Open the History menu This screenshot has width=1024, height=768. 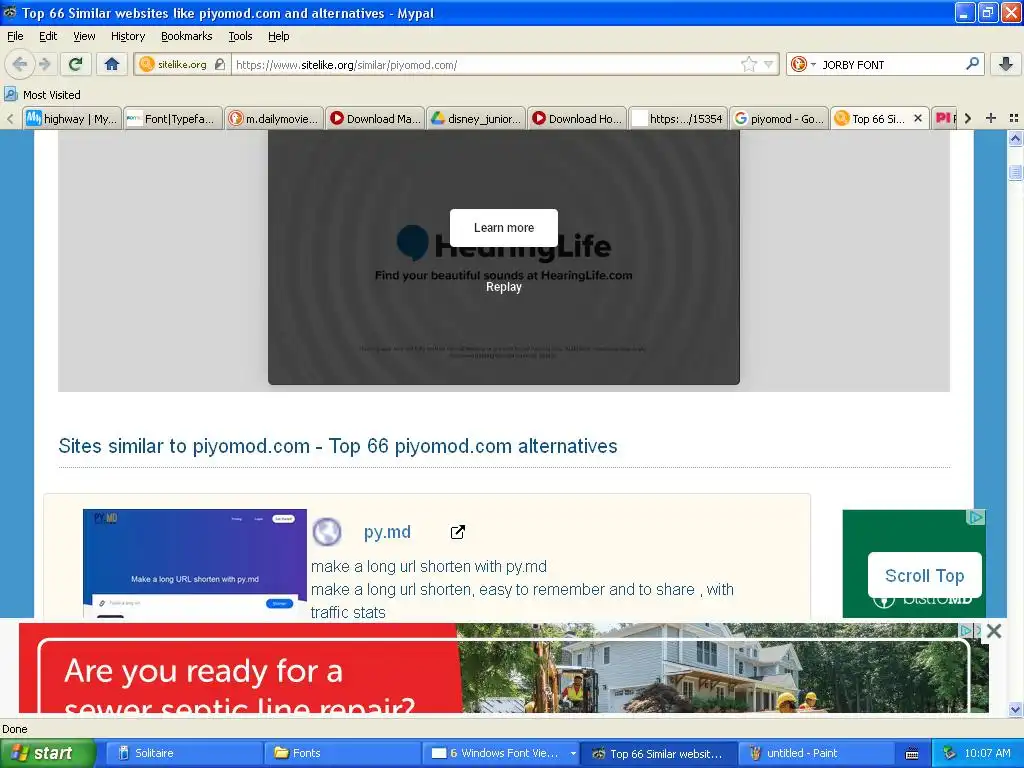(127, 36)
